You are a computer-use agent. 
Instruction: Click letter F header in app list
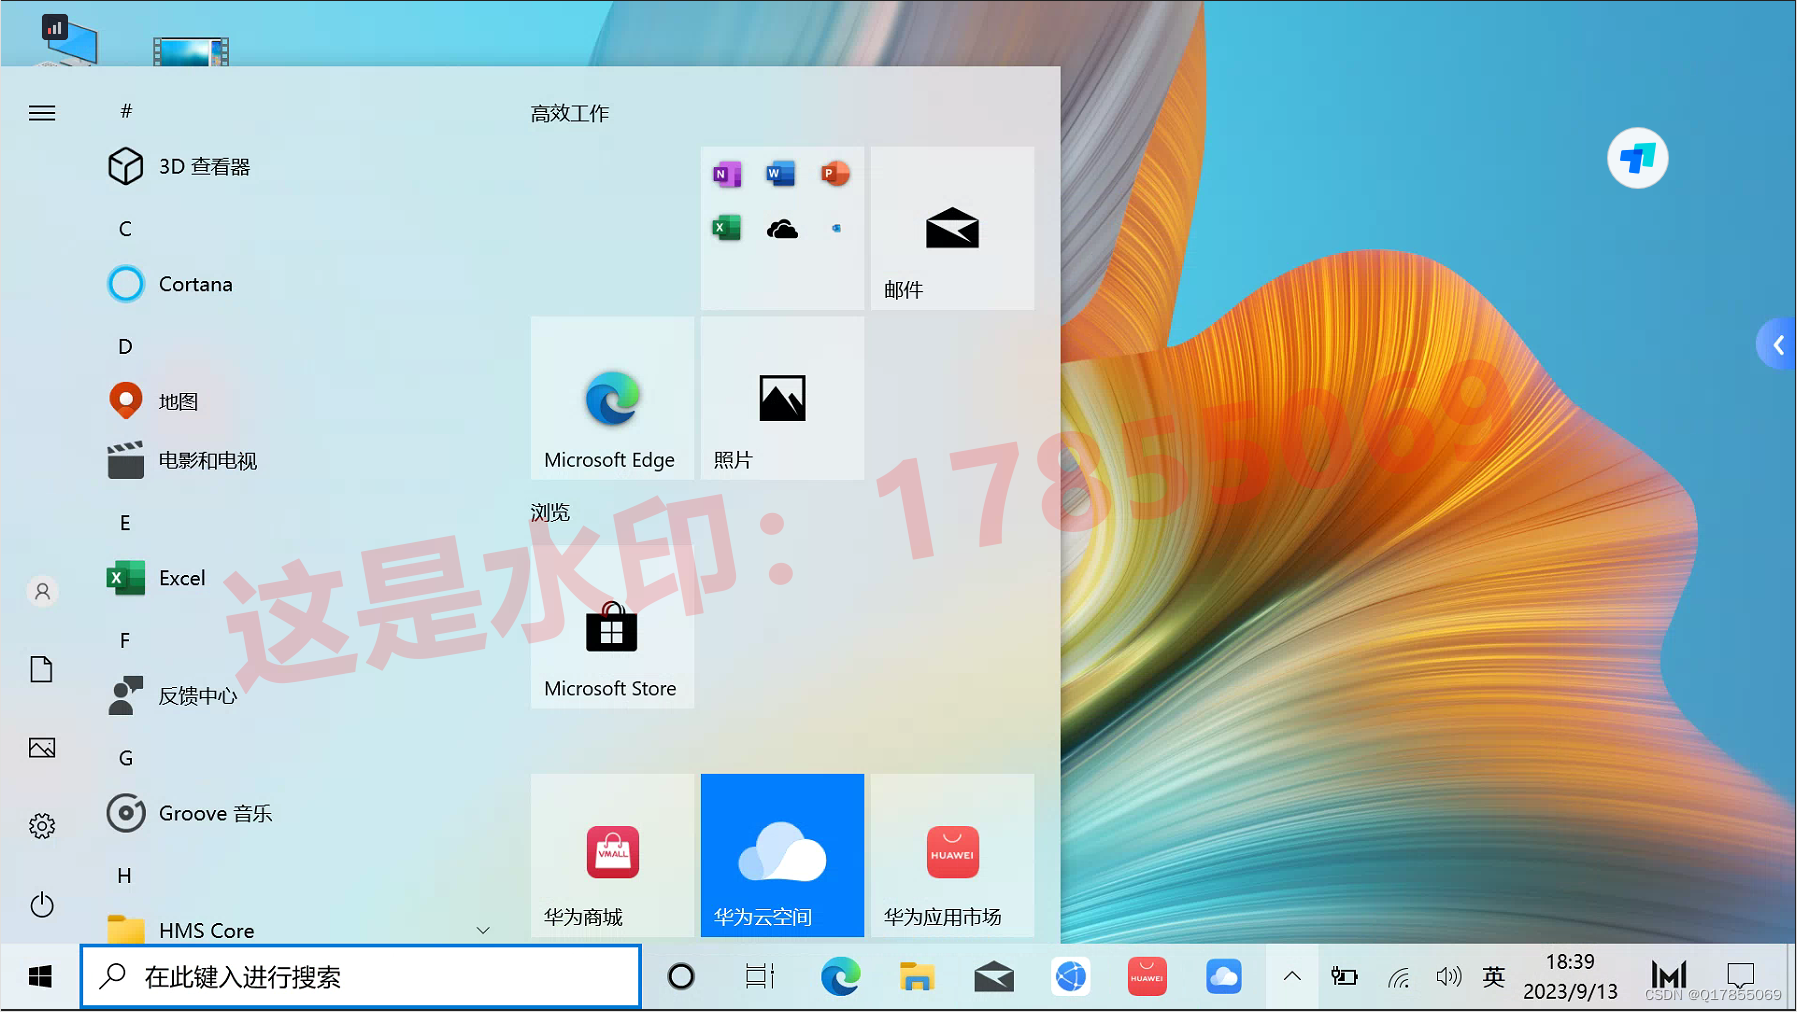[x=125, y=640]
